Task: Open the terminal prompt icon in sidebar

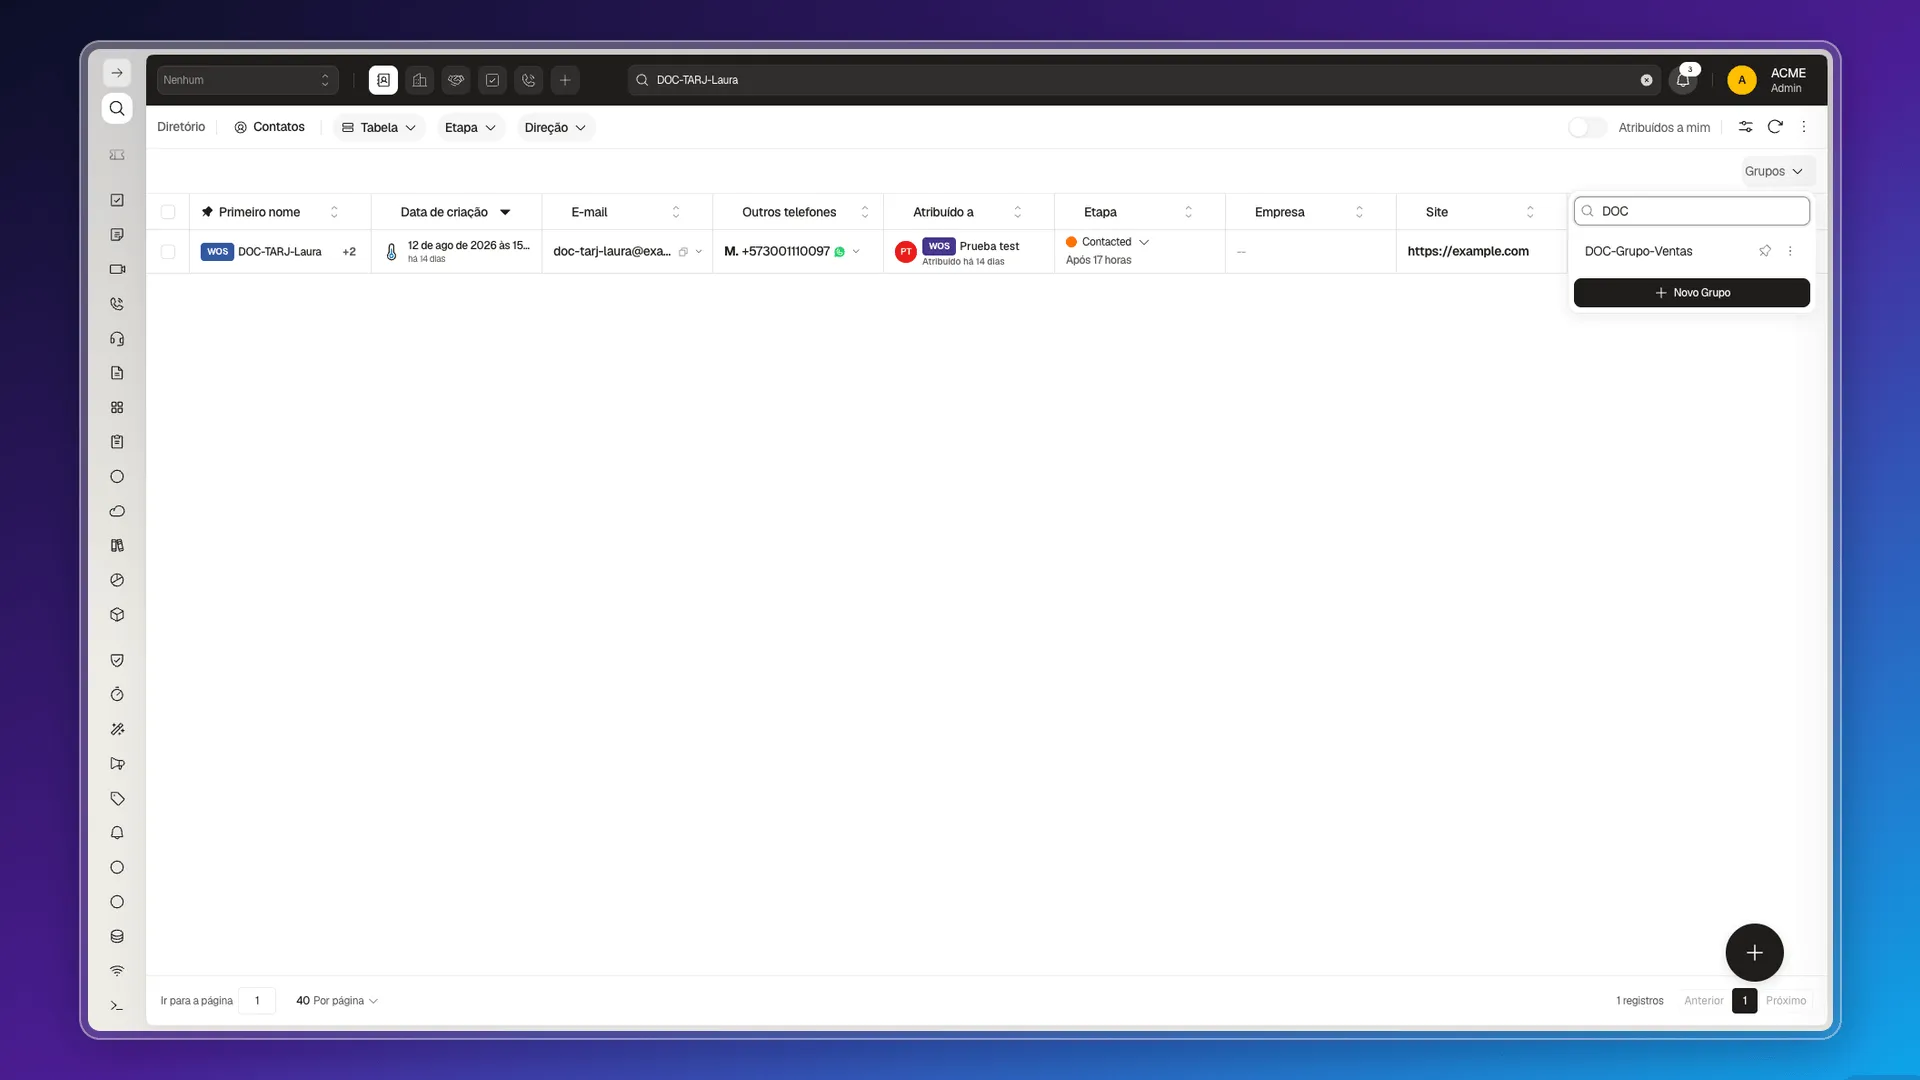Action: click(x=117, y=1005)
